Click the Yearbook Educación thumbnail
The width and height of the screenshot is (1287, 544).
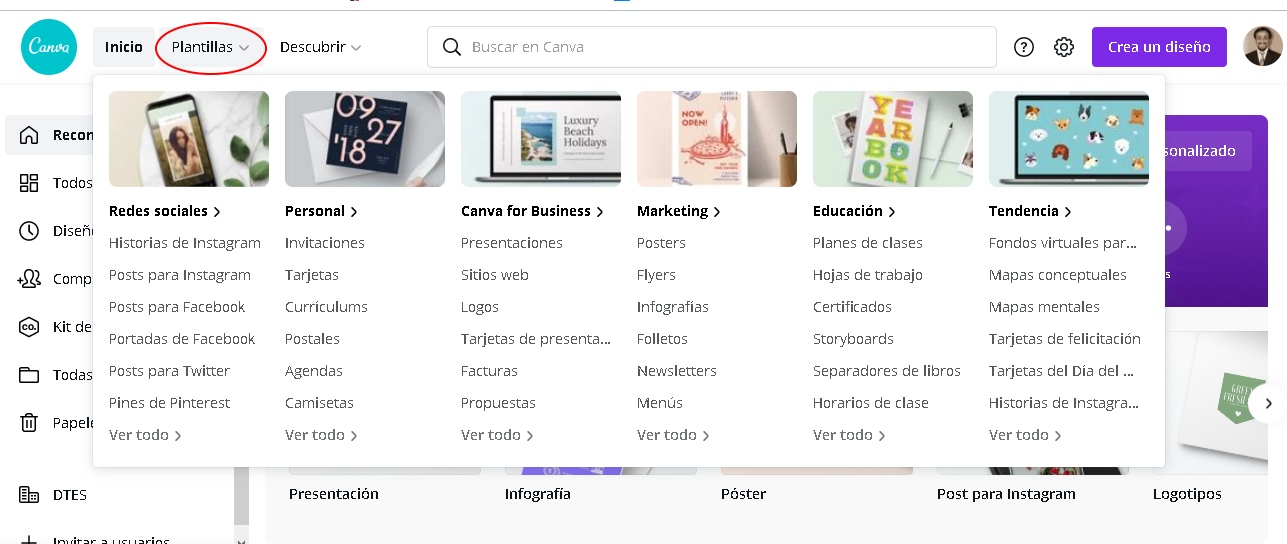click(x=892, y=139)
